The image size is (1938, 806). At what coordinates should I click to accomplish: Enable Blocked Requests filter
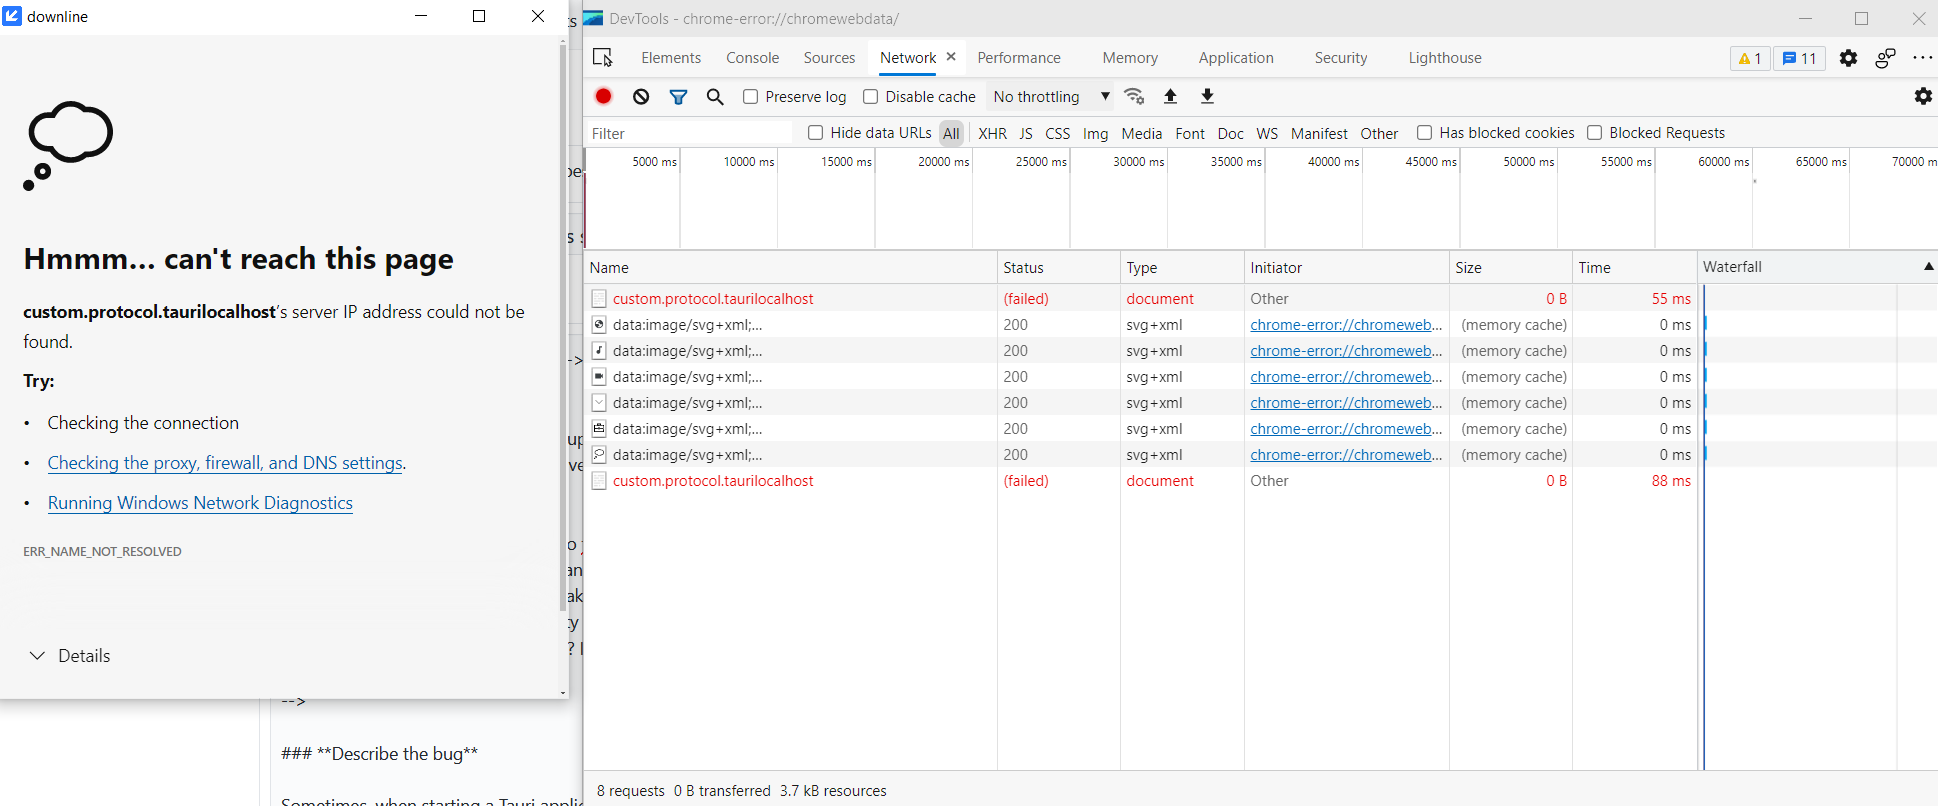[x=1594, y=133]
